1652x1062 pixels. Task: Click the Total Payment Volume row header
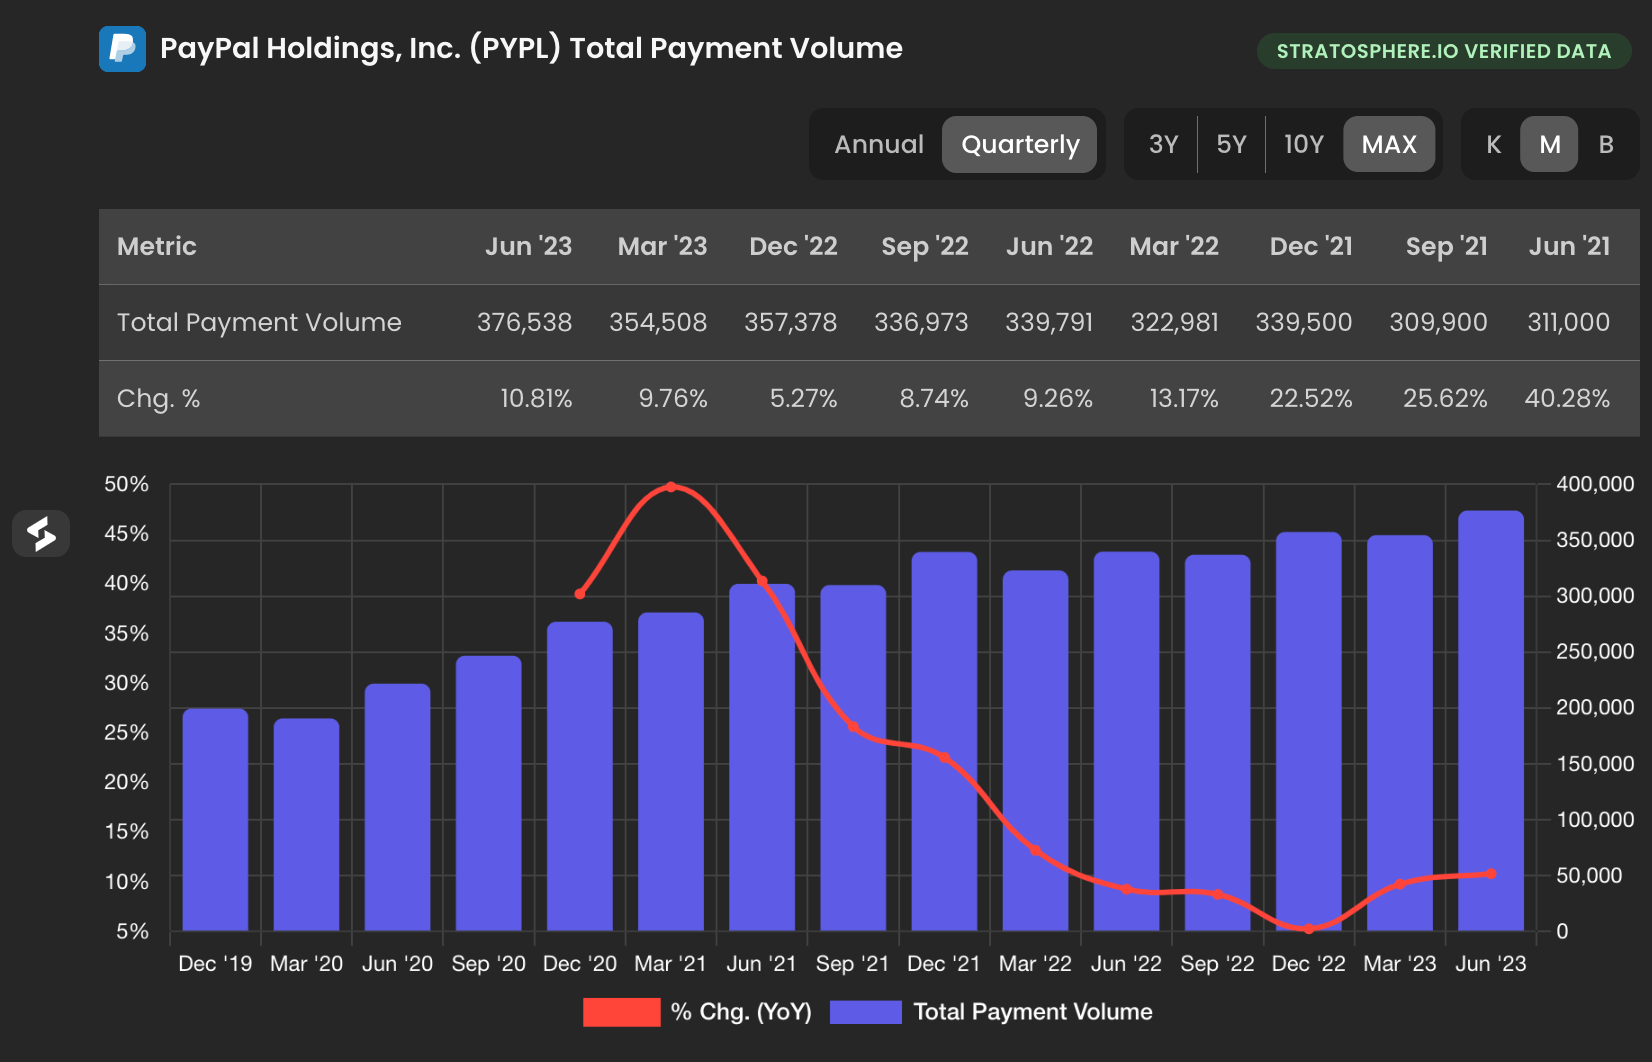coord(259,322)
